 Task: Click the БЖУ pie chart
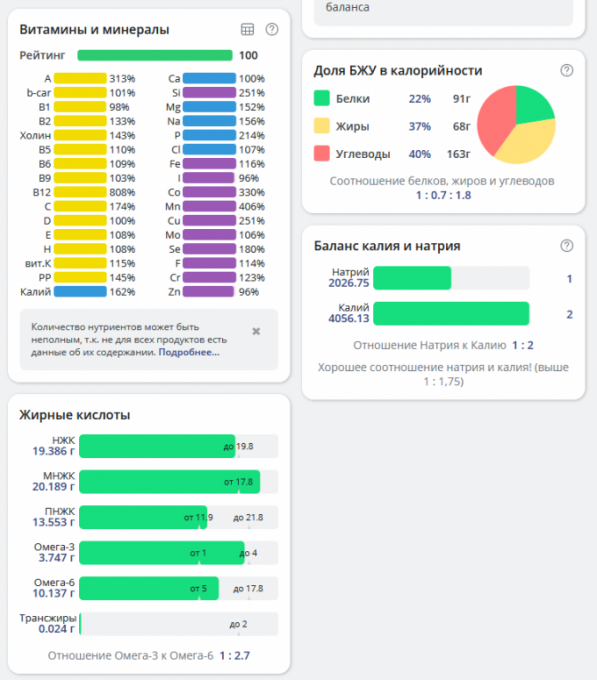pyautogui.click(x=516, y=125)
